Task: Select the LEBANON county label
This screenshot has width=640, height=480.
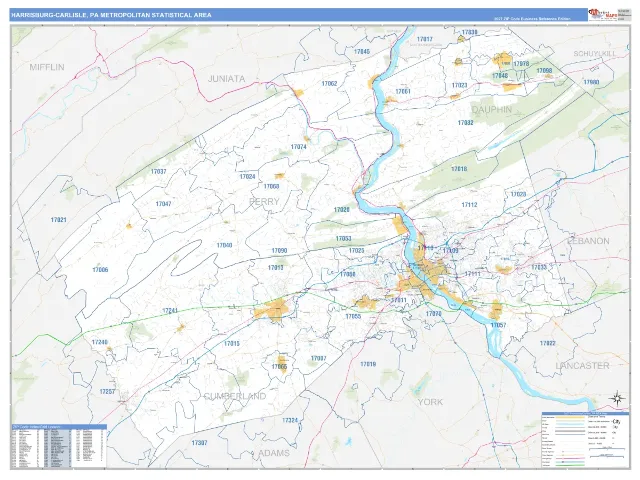Action: [588, 241]
